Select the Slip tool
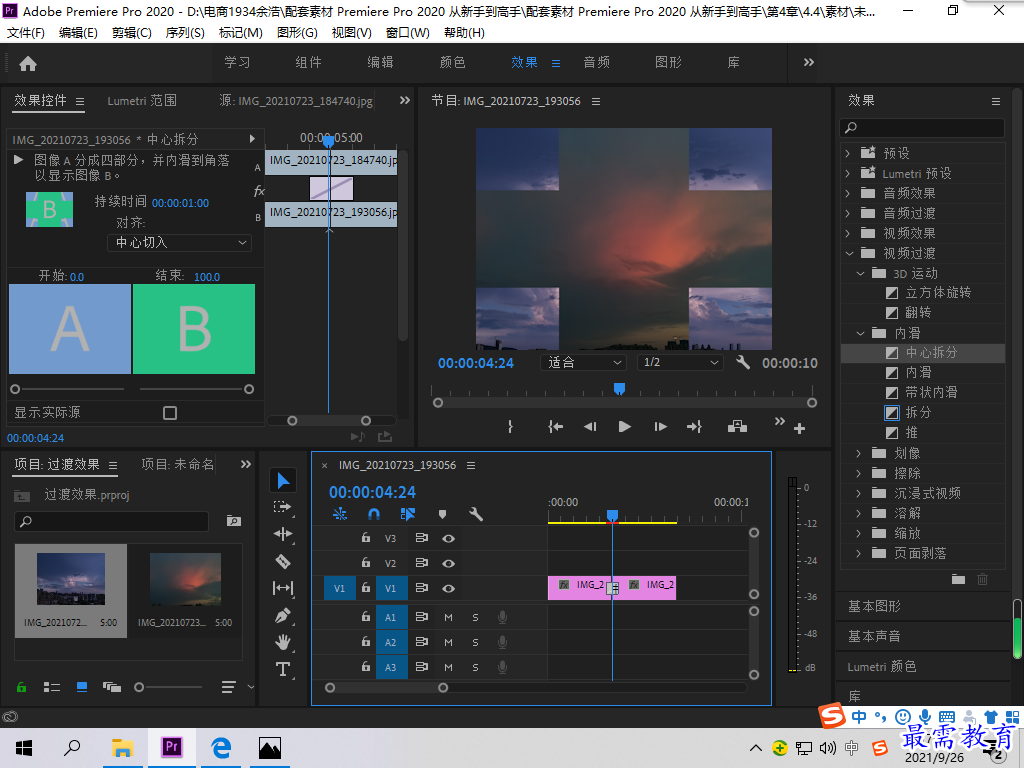1024x768 pixels. coord(283,588)
